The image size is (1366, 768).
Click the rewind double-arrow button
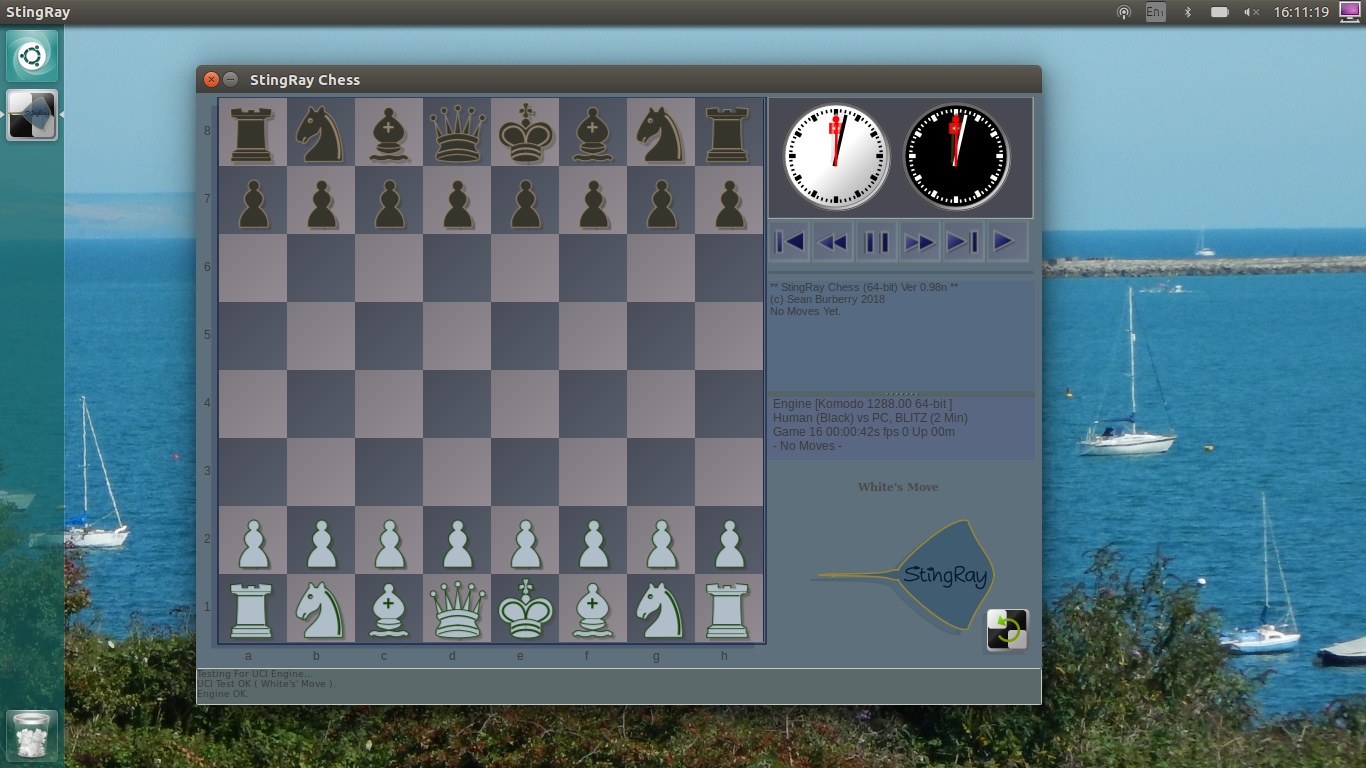click(832, 242)
